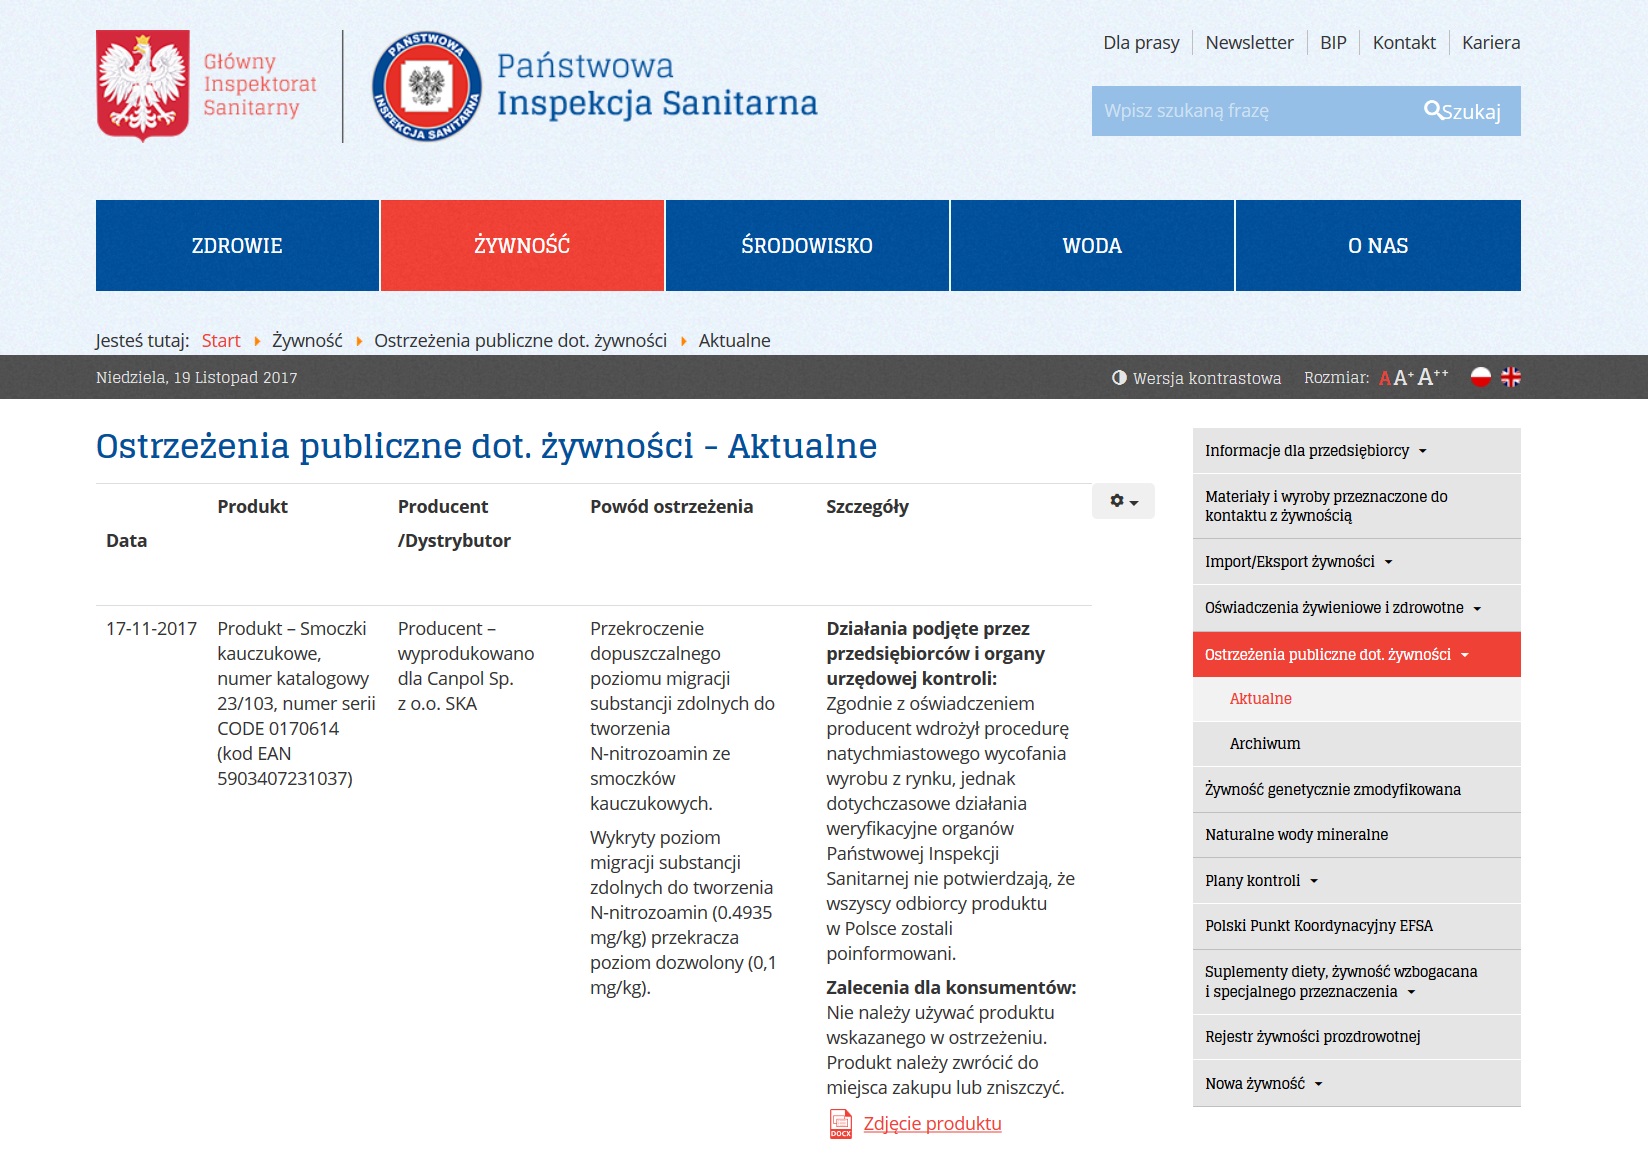The image size is (1648, 1168).
Task: Collapse Ostrzeżenia publiczne dot. żywności sidebar item
Action: click(1356, 655)
